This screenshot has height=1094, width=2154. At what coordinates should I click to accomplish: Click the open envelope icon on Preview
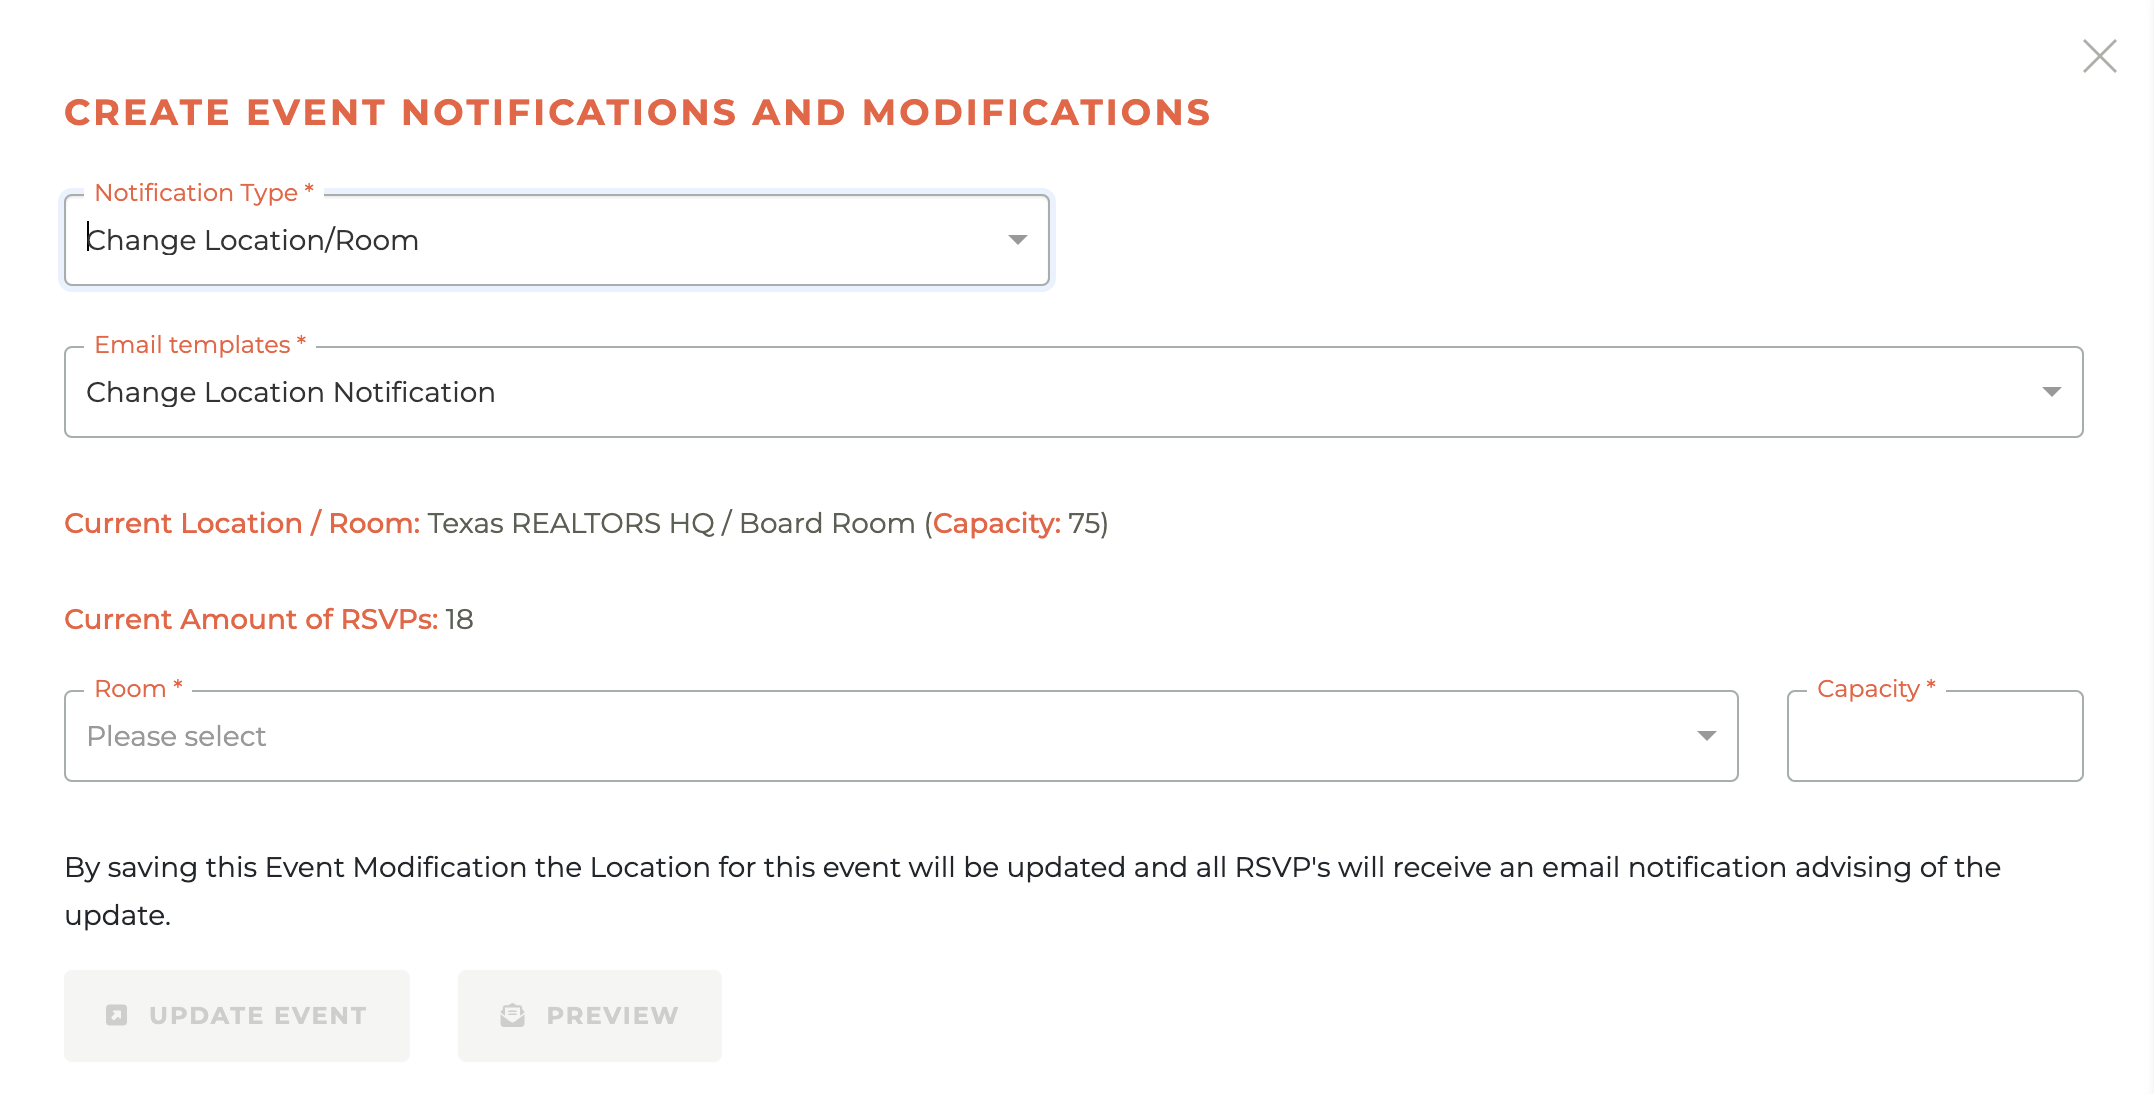pos(513,1014)
